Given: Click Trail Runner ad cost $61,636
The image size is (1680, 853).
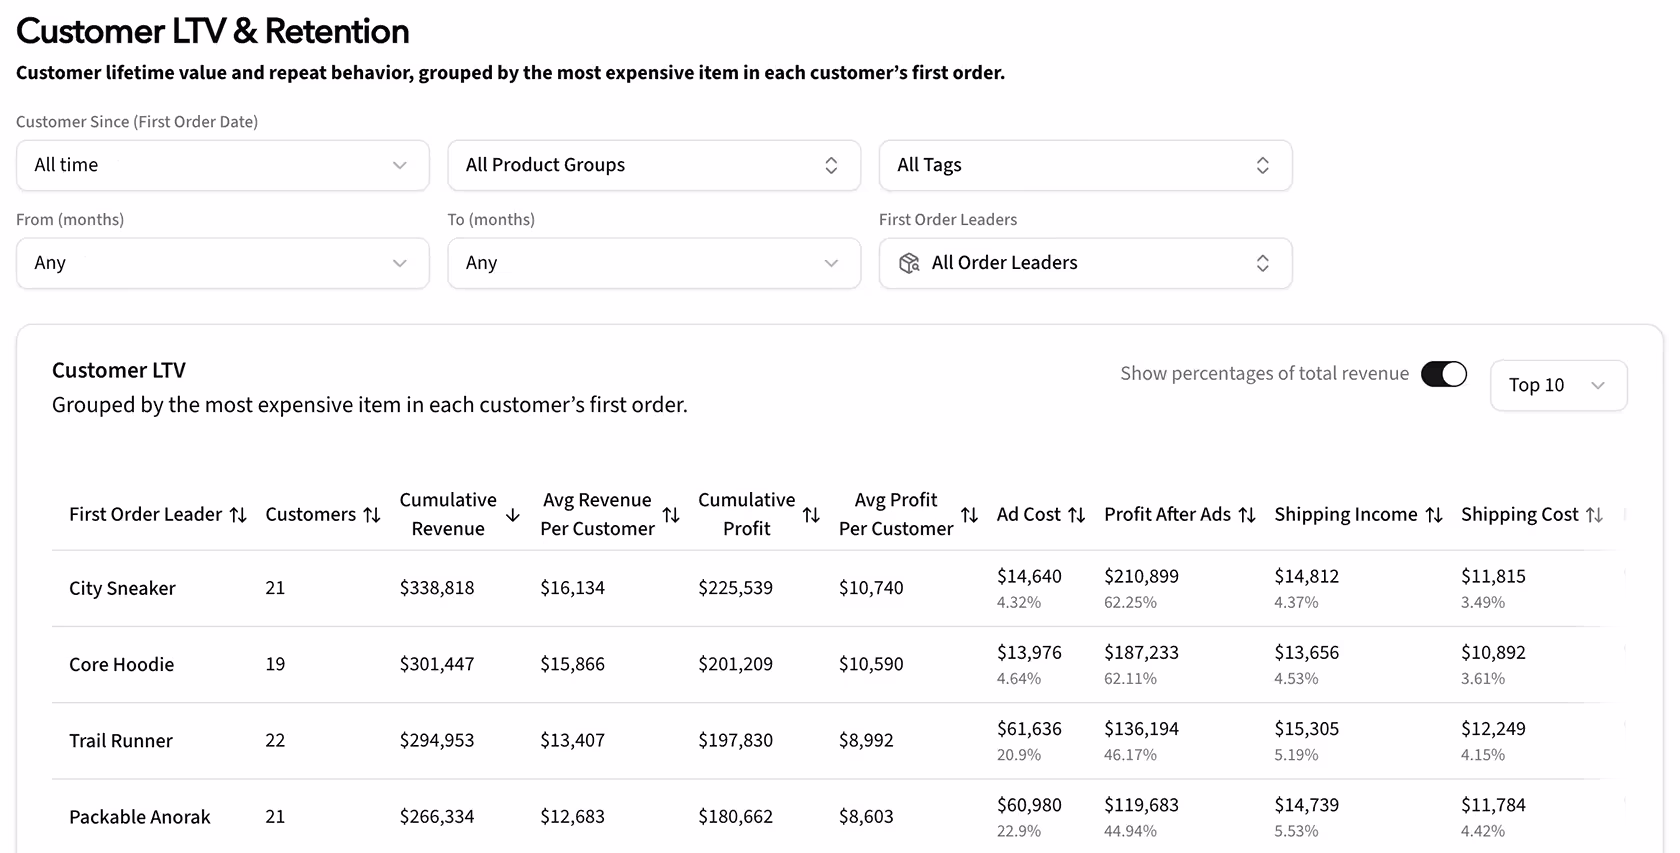Looking at the screenshot, I should tap(1029, 729).
